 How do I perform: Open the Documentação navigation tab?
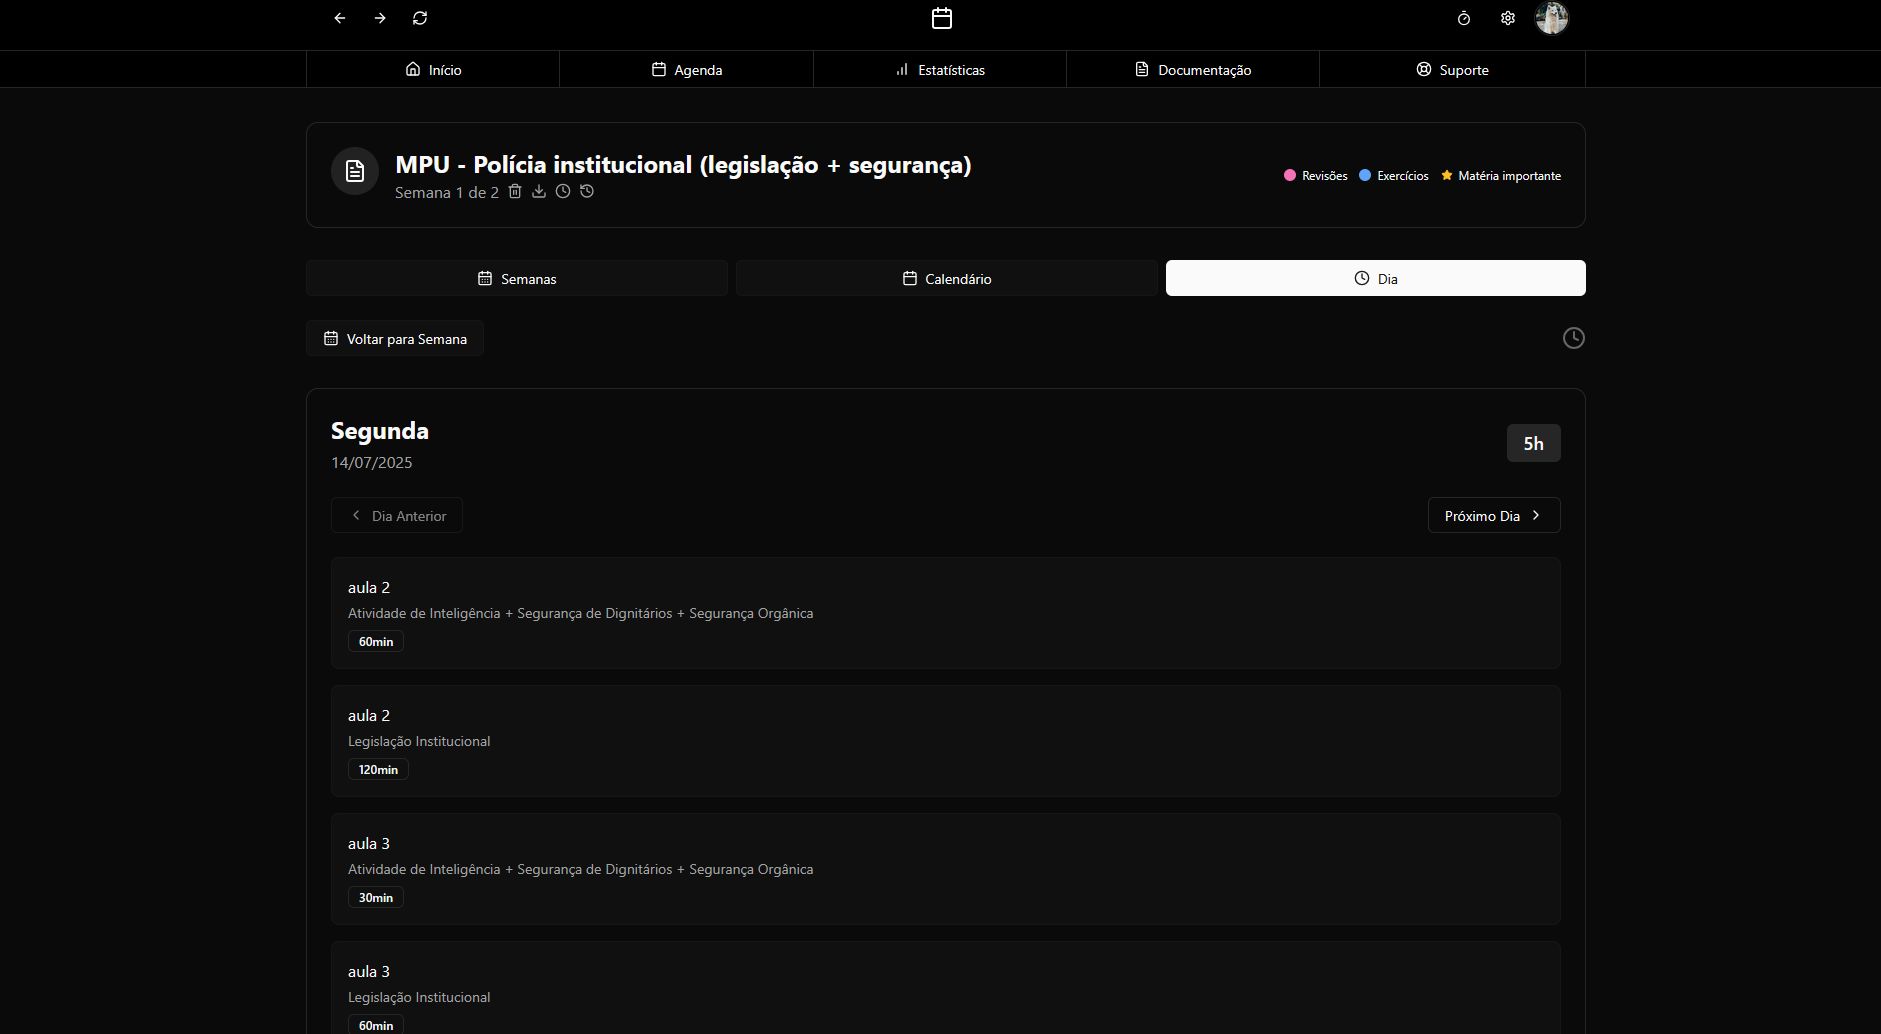click(x=1193, y=69)
